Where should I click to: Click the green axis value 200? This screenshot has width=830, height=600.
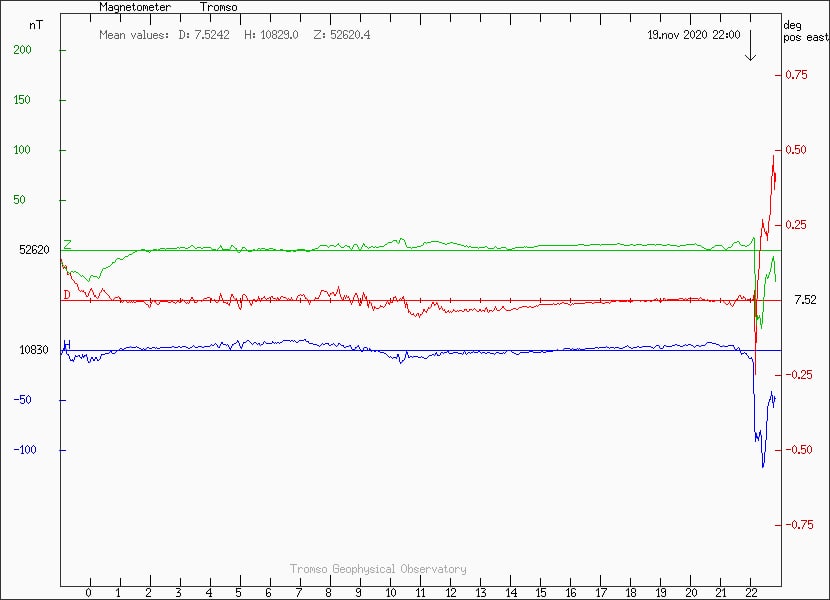pyautogui.click(x=22, y=50)
